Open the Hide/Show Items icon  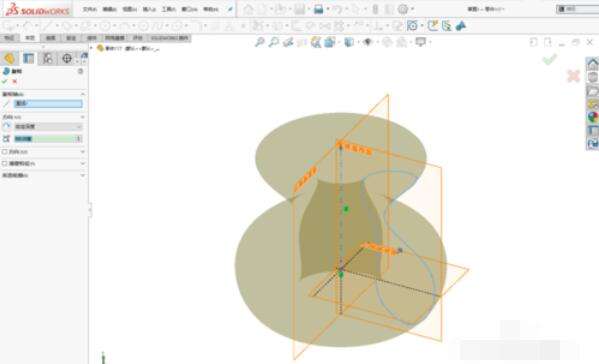click(x=367, y=42)
